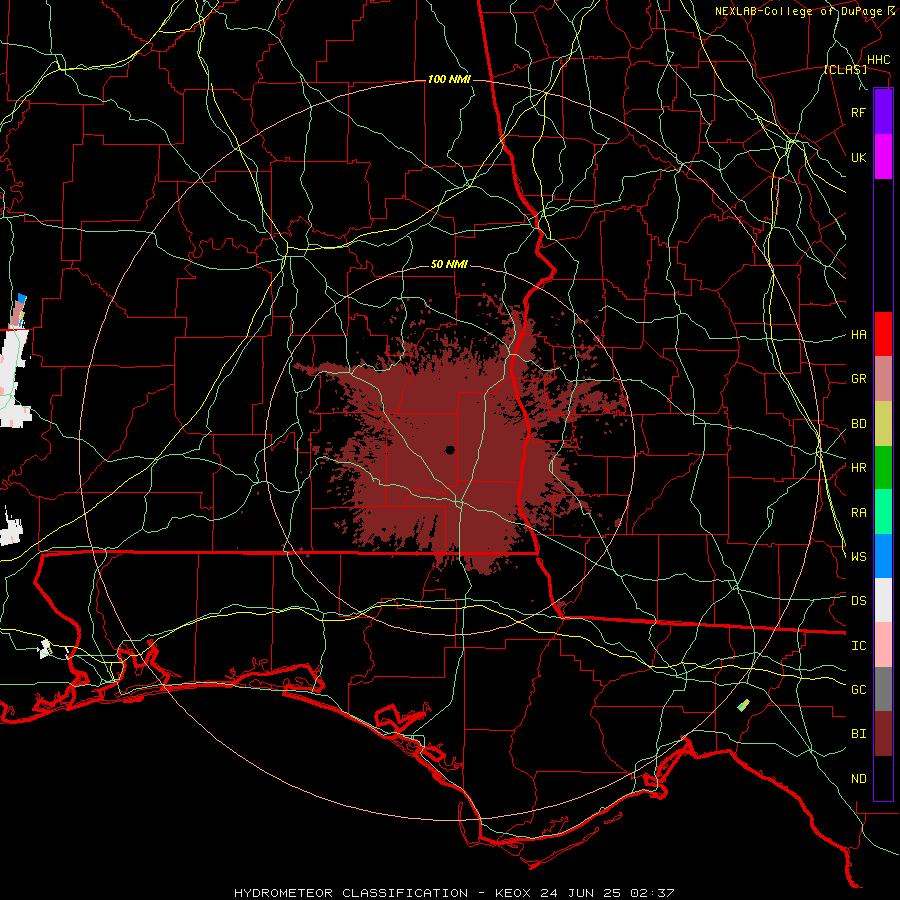
Task: Select the light green RA swatch
Action: click(x=883, y=512)
